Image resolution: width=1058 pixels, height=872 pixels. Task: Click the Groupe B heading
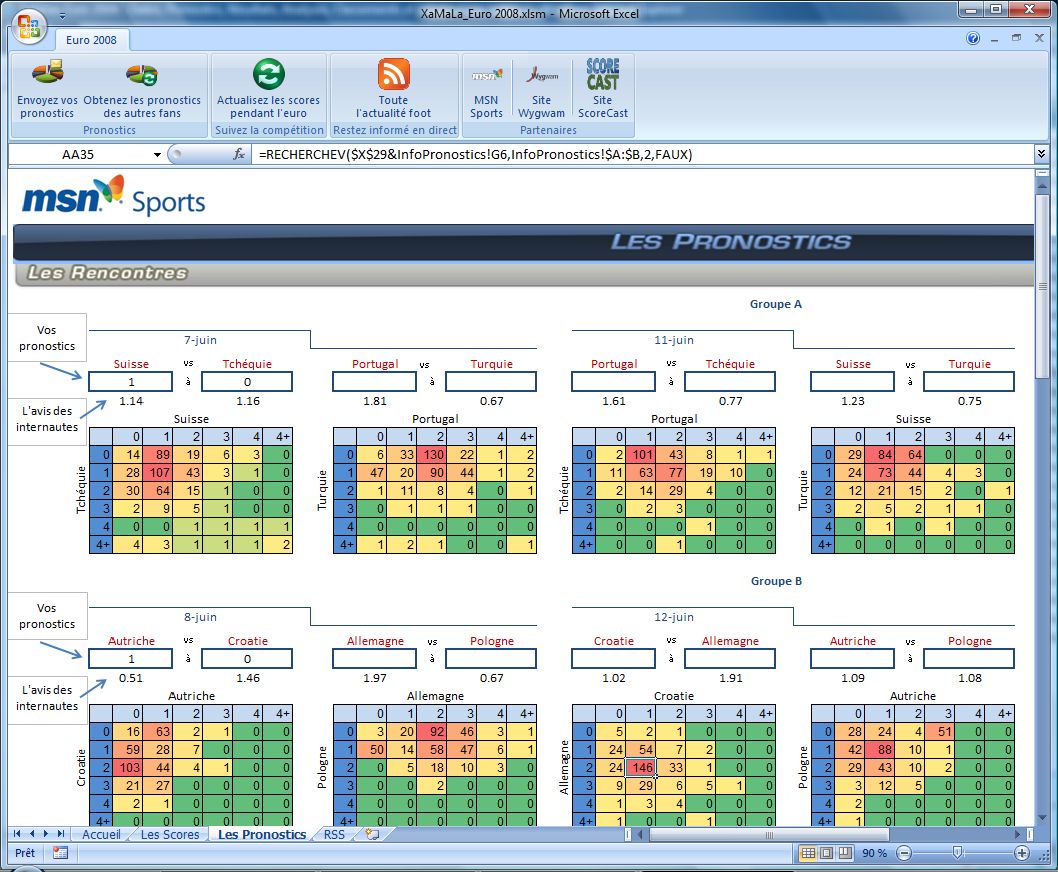[x=777, y=581]
